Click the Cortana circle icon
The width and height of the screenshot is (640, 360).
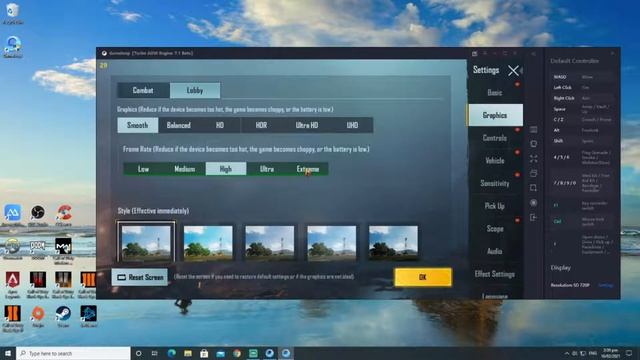tap(138, 353)
